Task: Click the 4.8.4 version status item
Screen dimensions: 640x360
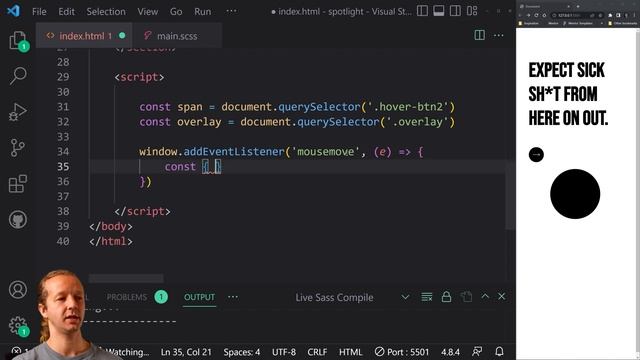Action: (x=450, y=352)
